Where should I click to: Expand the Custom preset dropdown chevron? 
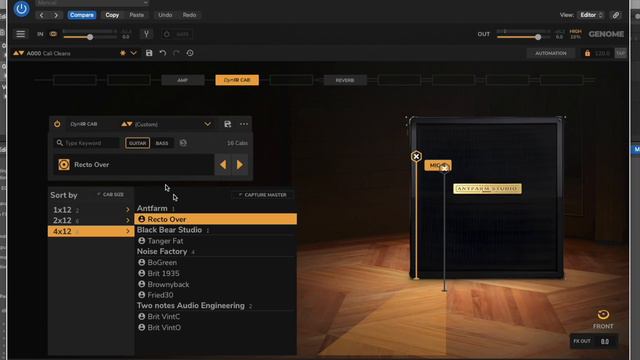pyautogui.click(x=207, y=124)
